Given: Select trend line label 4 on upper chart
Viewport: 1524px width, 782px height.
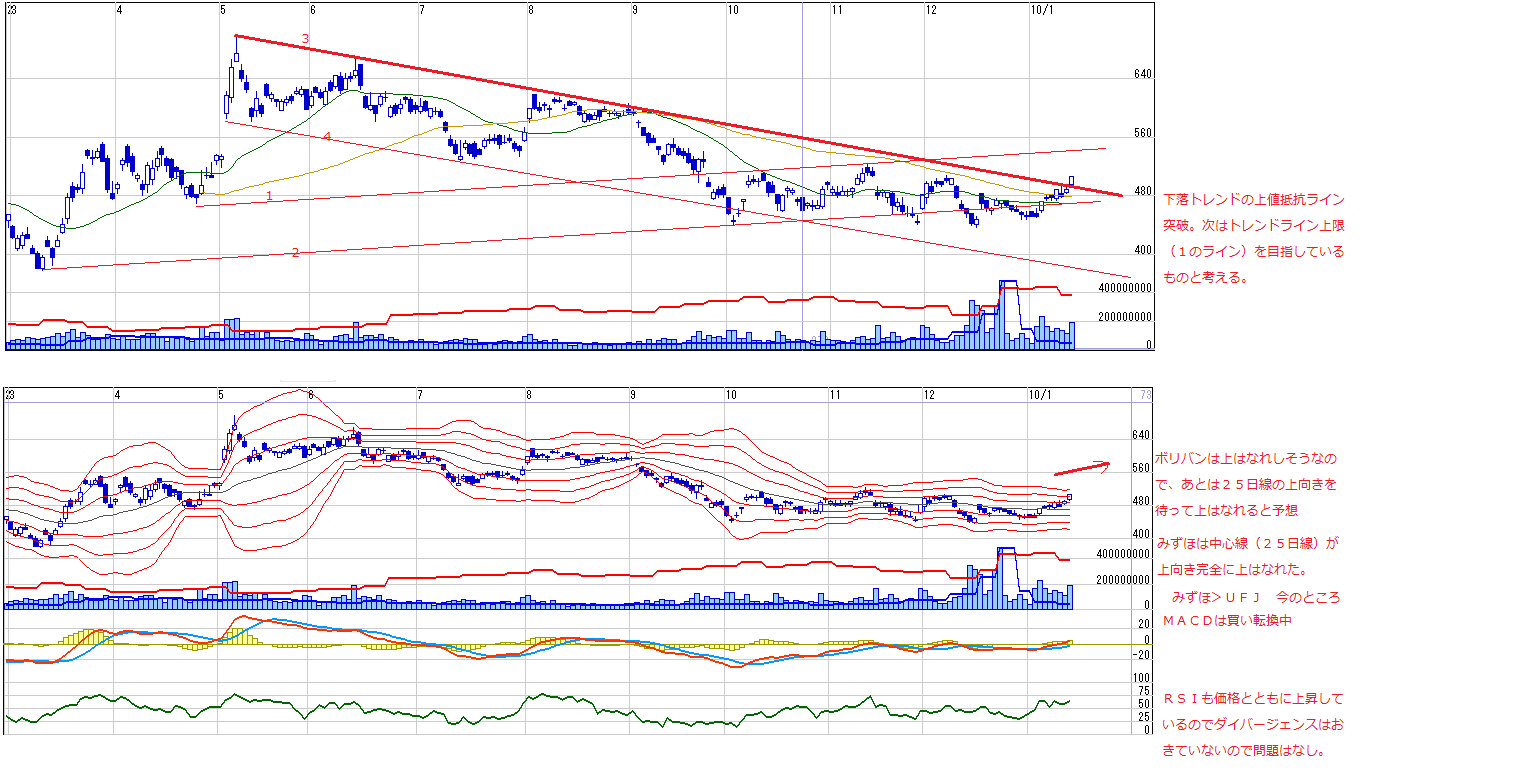Looking at the screenshot, I should coord(326,136).
